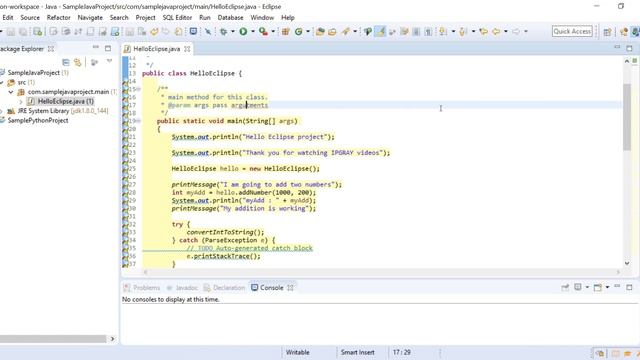The height and width of the screenshot is (360, 640).
Task: Click the Skip All Breakpoints icon
Action: click(208, 31)
